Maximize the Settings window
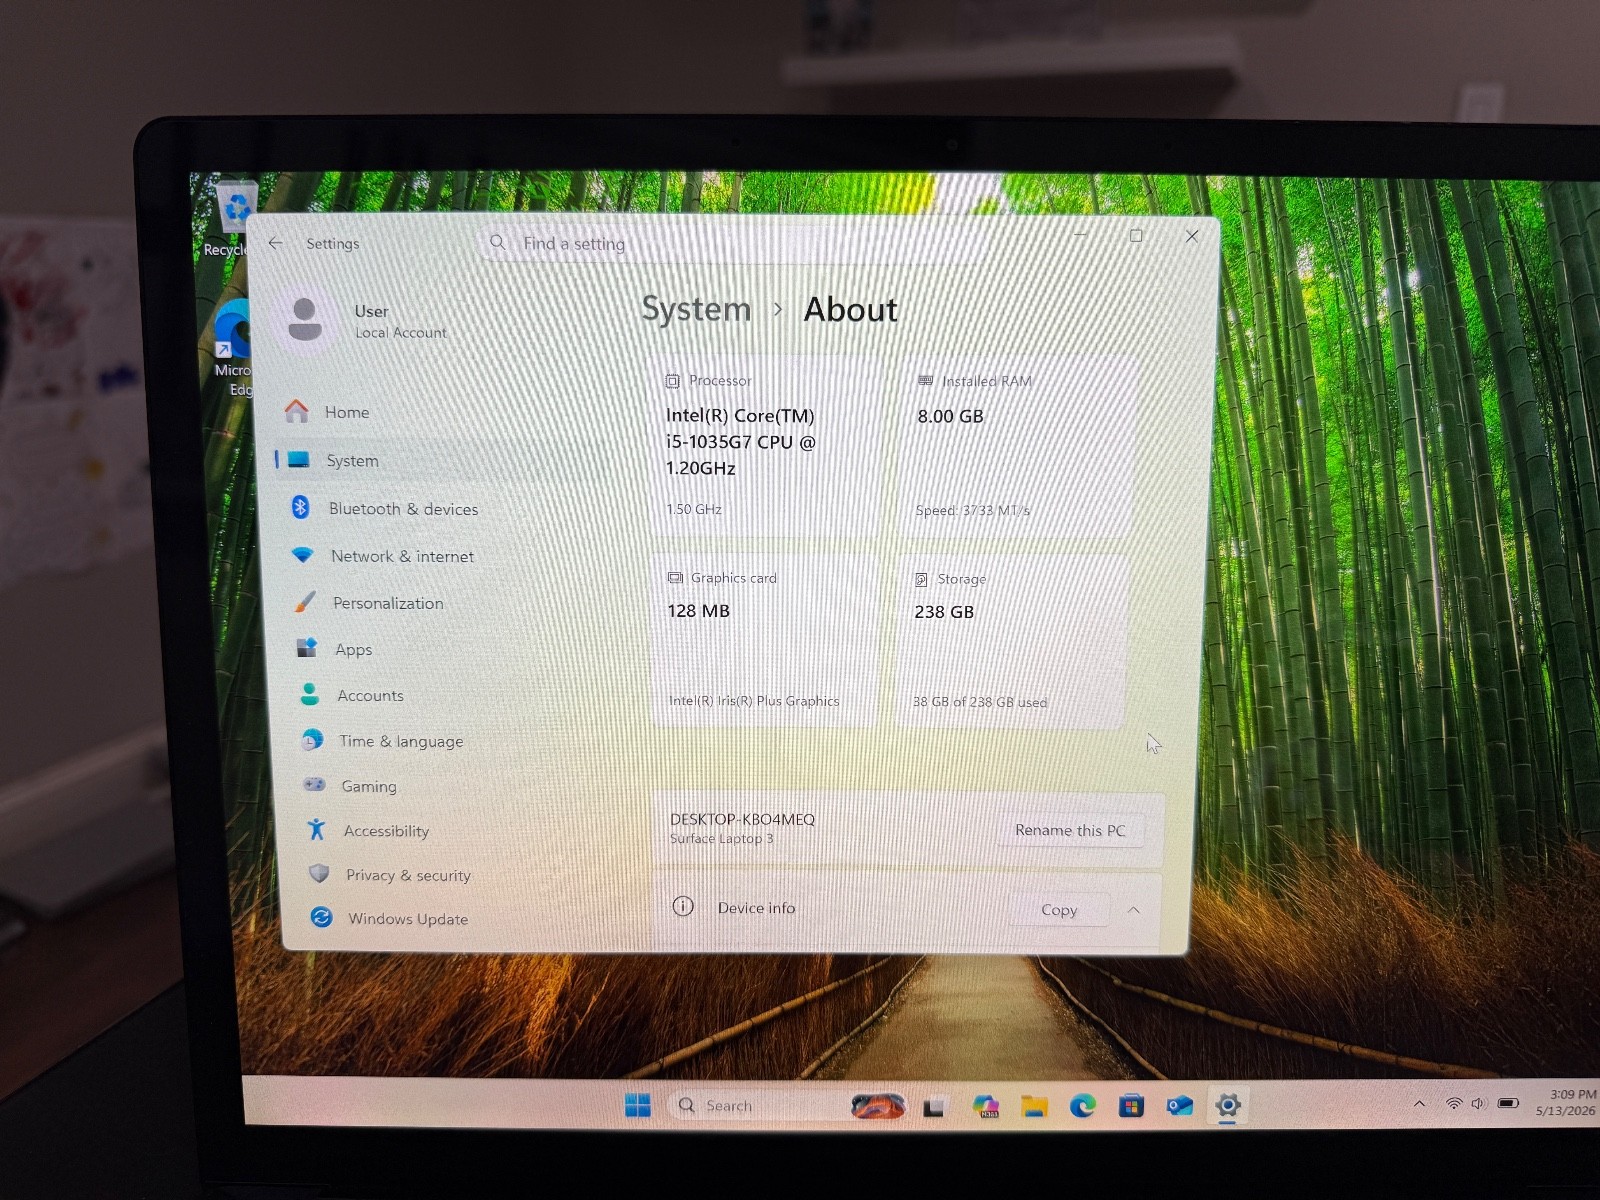The width and height of the screenshot is (1600, 1200). [1136, 236]
